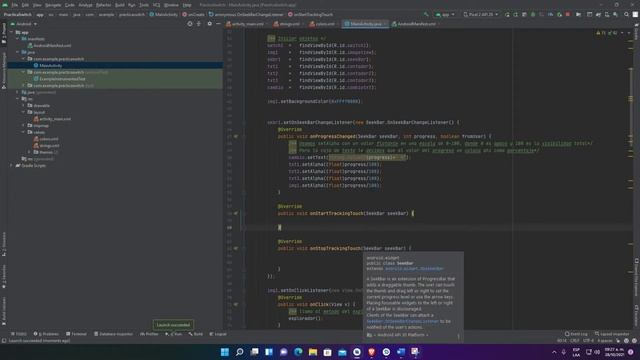Start debugging with the green bug icon

[x=533, y=14]
